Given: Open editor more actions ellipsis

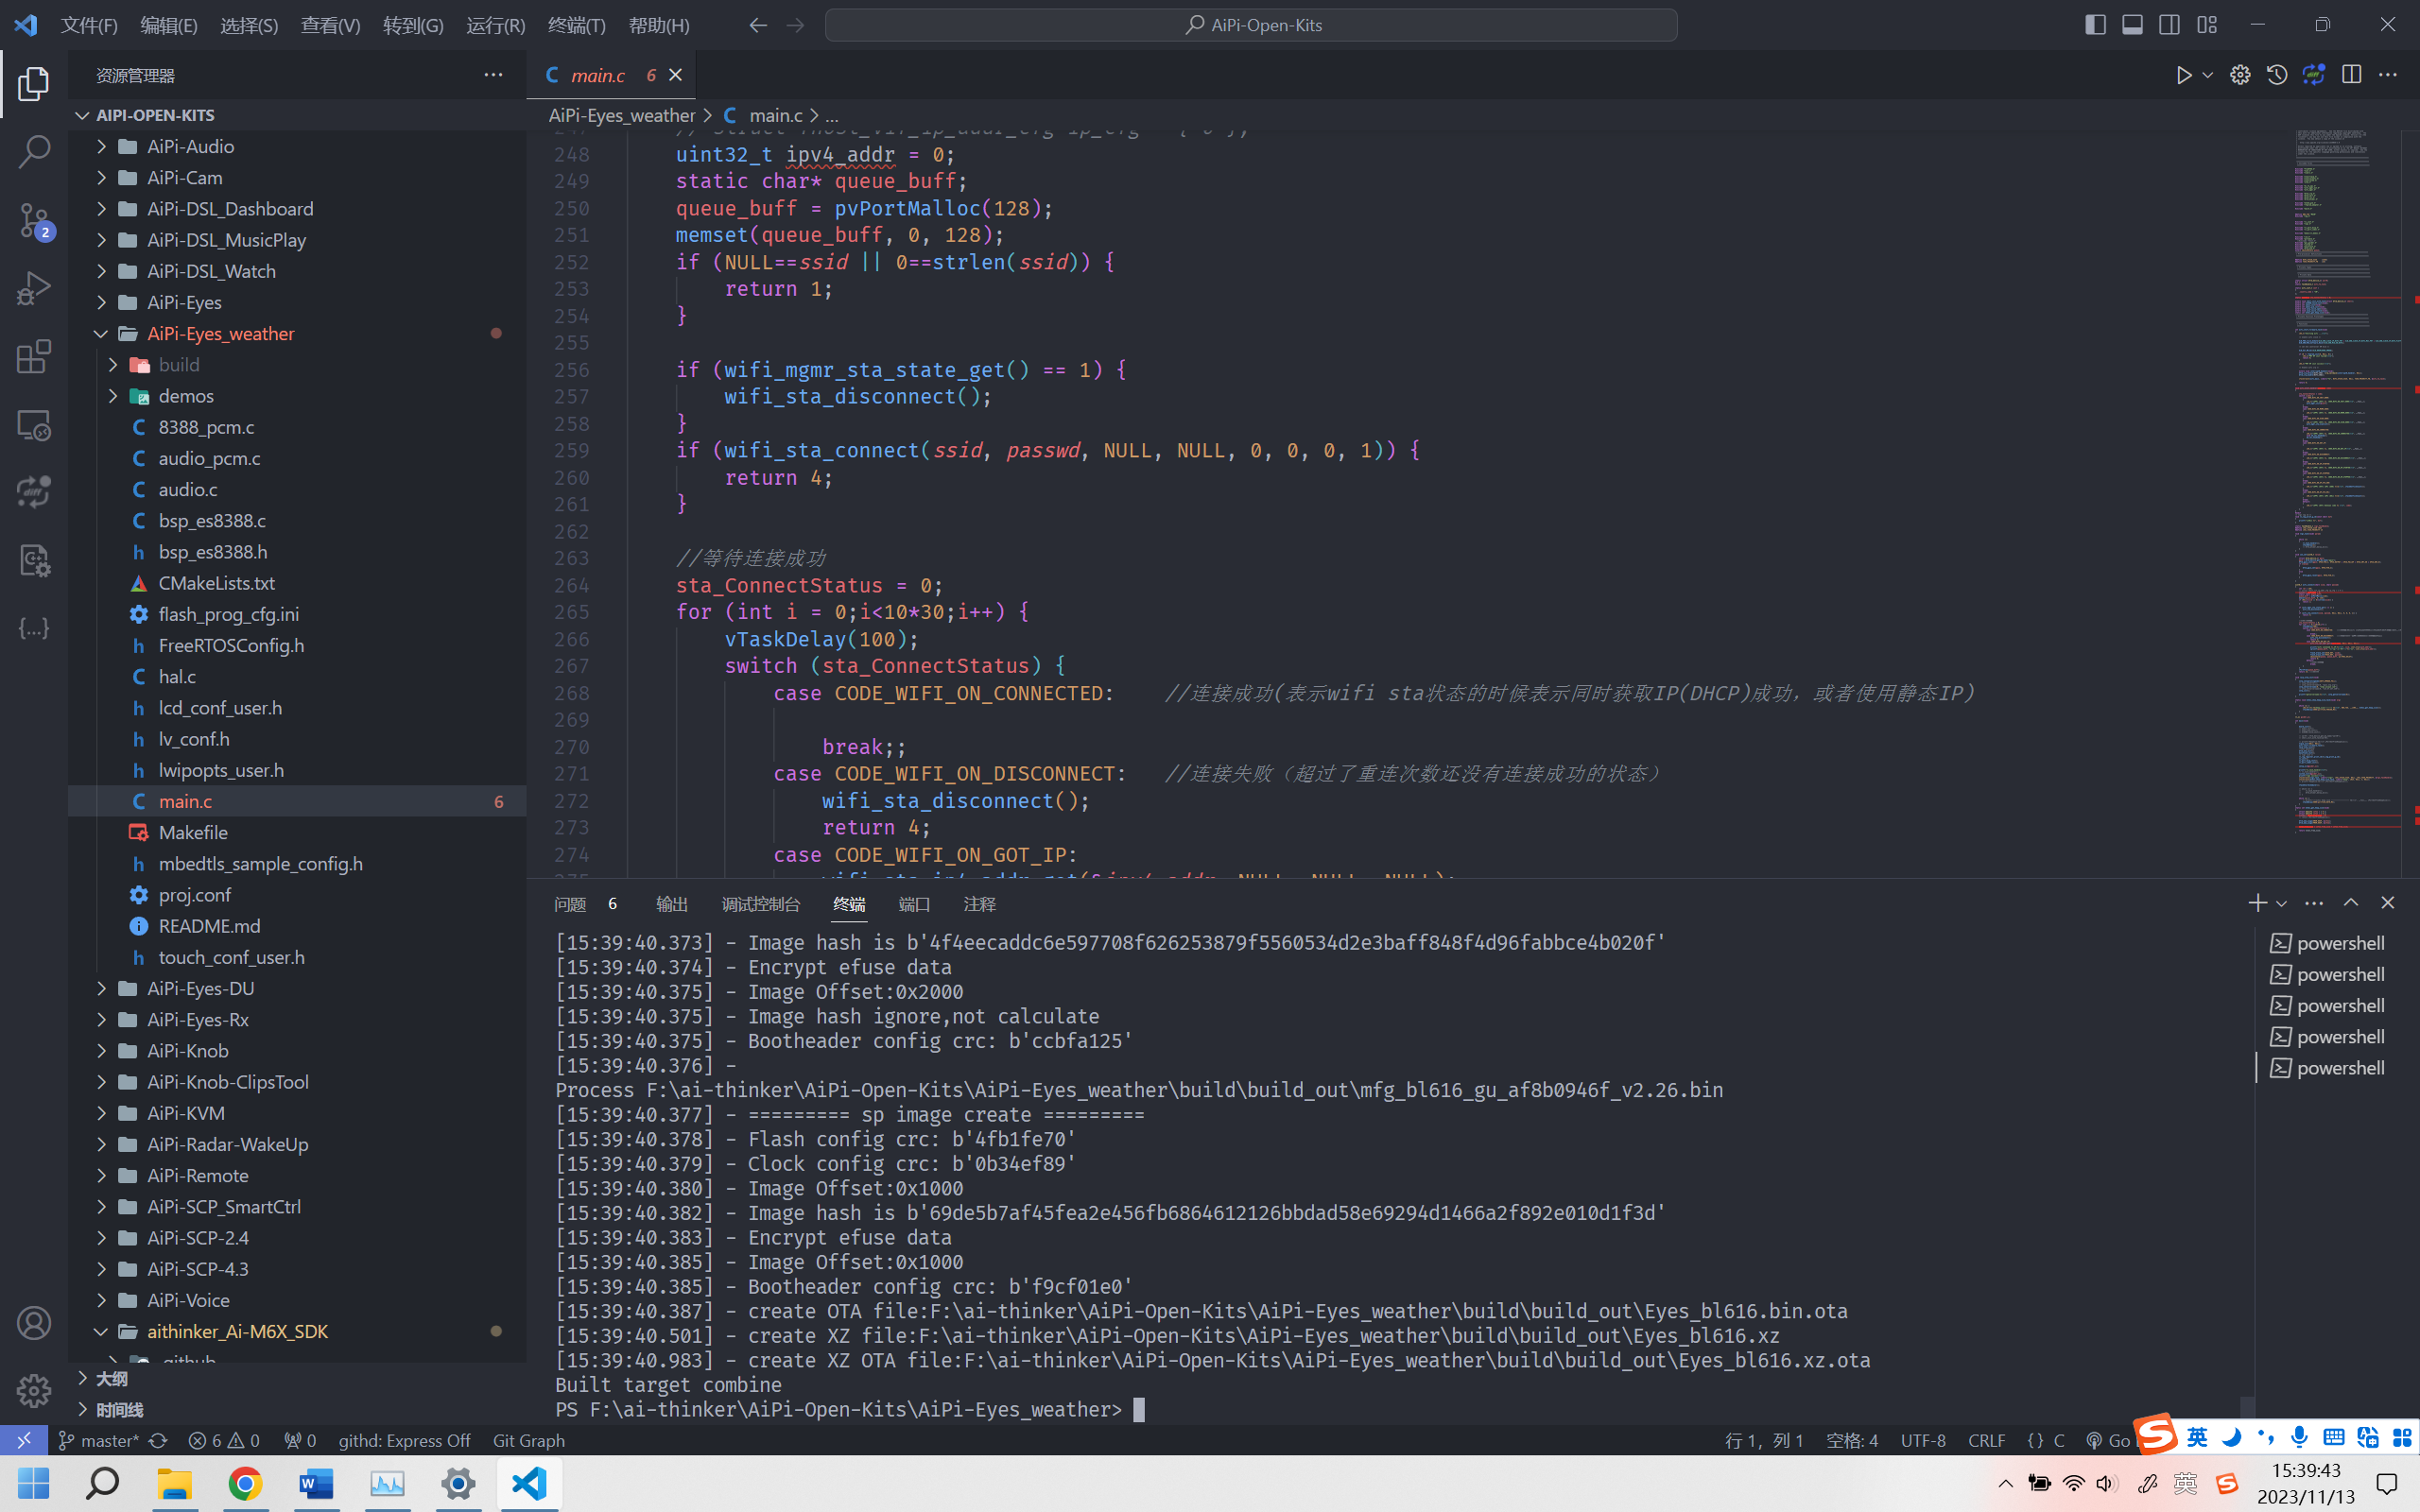Looking at the screenshot, I should coord(2388,75).
